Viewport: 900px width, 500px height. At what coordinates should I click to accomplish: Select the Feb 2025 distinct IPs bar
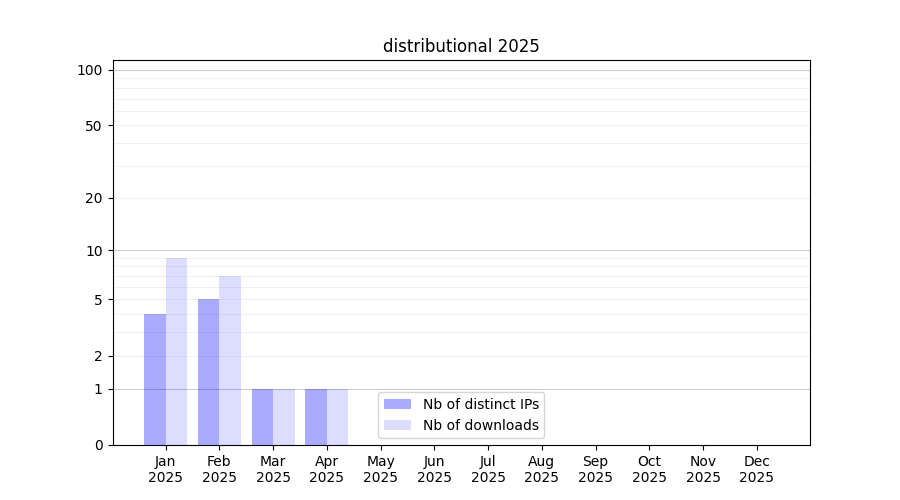[208, 372]
